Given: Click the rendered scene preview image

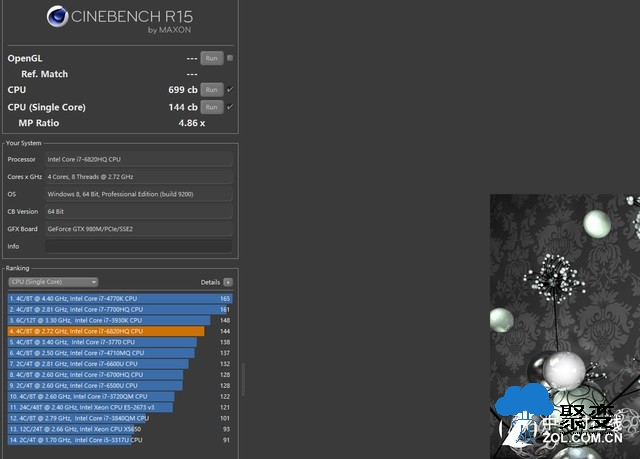Looking at the screenshot, I should [x=565, y=326].
